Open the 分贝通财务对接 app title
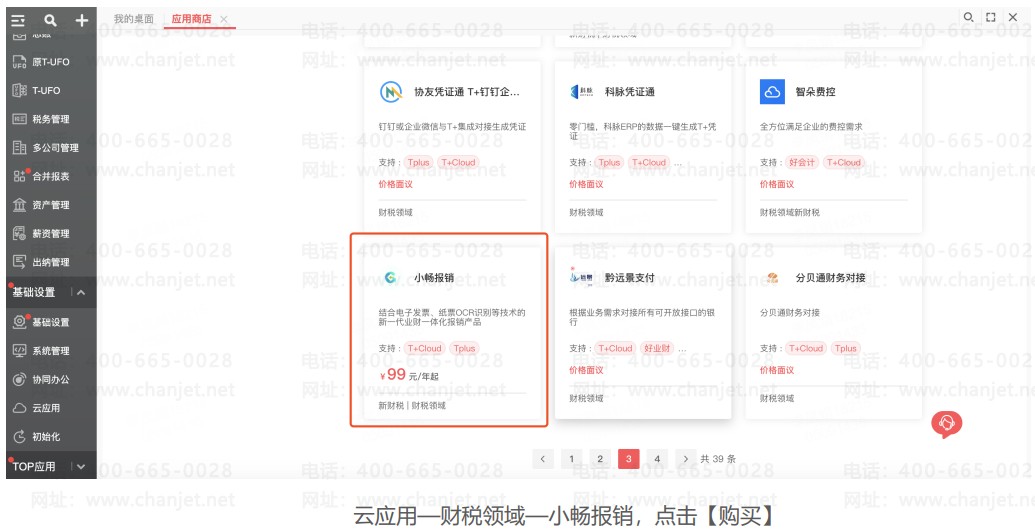 (x=830, y=278)
